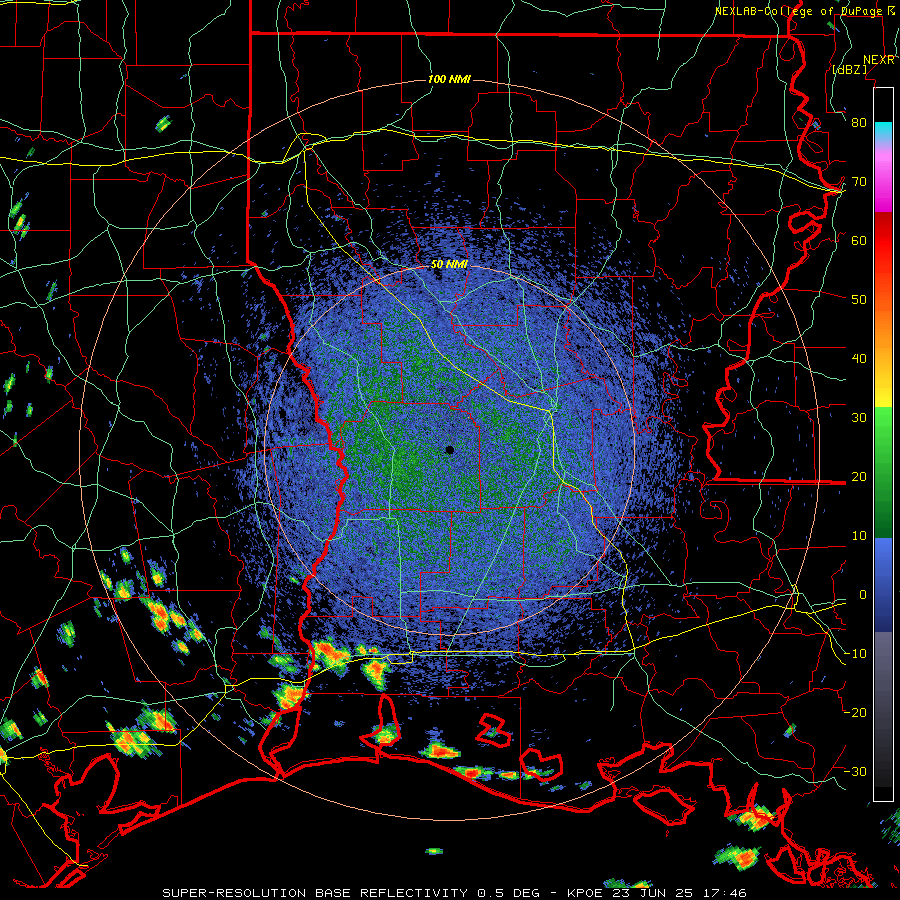Click the black radar site dot

tap(449, 450)
